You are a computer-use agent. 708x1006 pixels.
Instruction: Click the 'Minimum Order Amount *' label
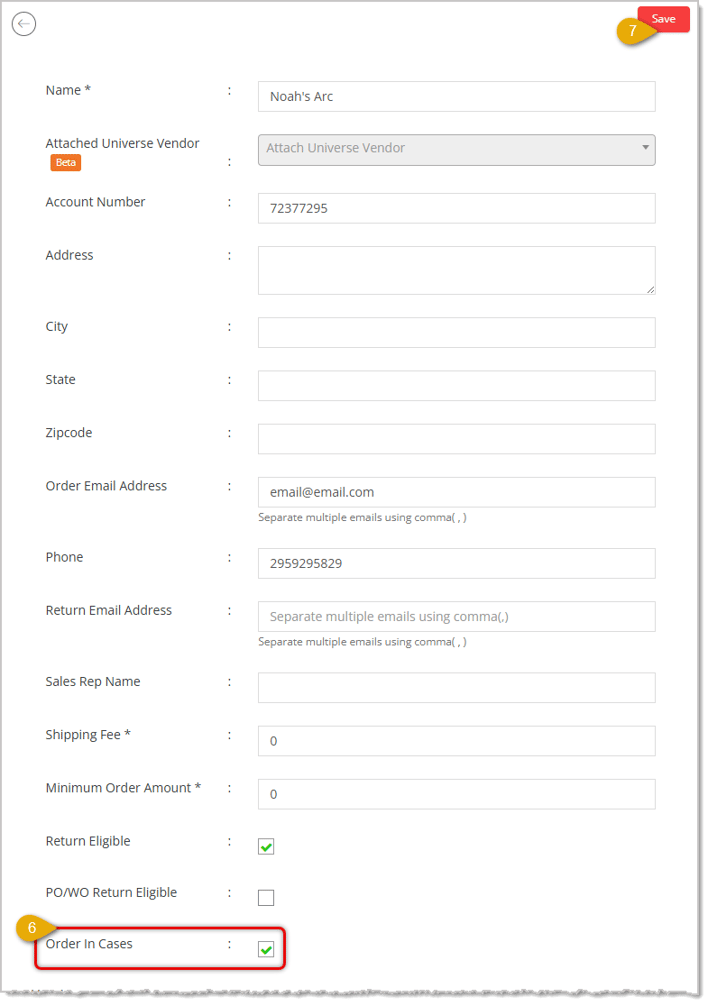click(x=123, y=789)
